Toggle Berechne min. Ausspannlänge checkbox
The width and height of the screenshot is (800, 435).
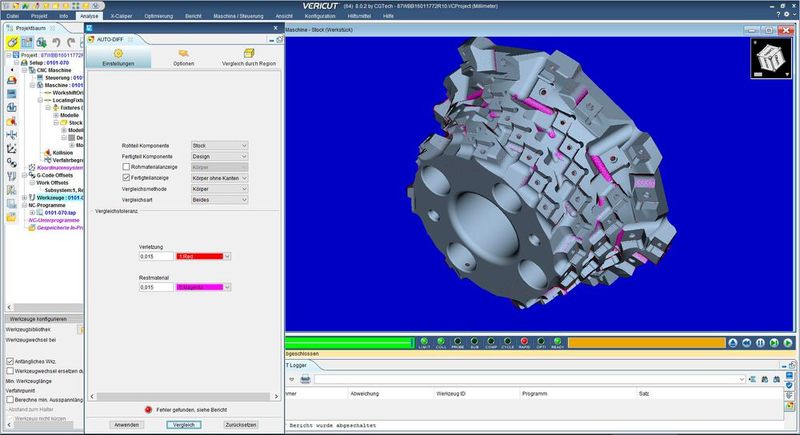tap(10, 400)
